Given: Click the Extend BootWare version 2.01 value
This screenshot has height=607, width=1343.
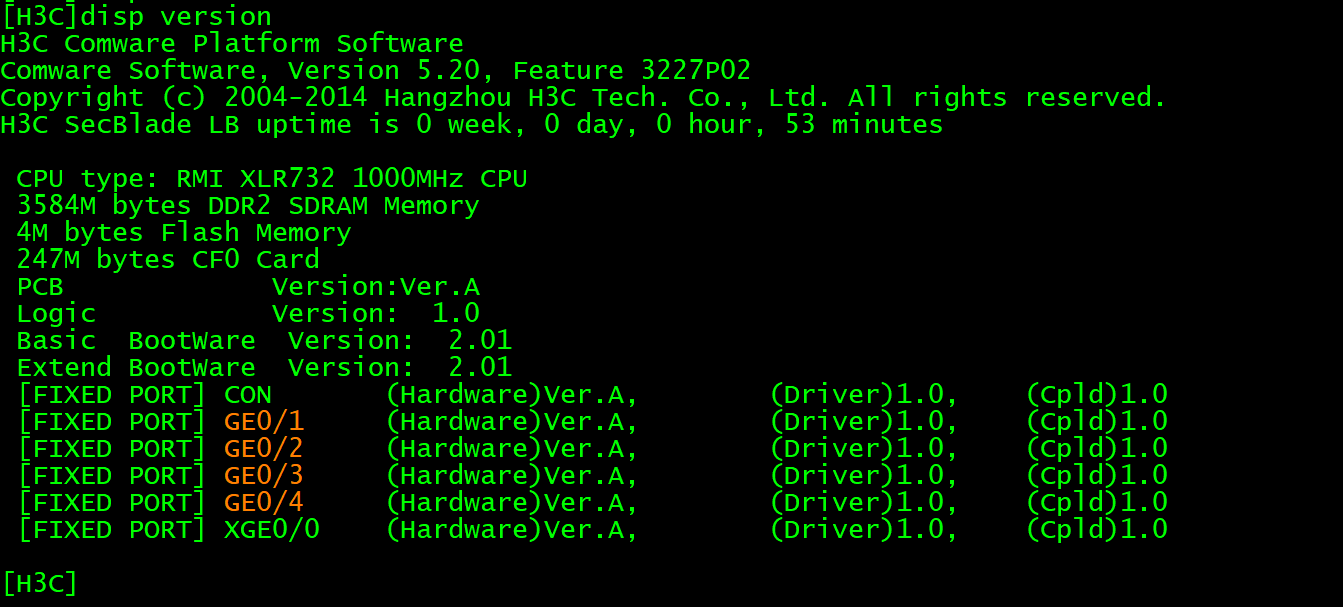Looking at the screenshot, I should point(480,368).
